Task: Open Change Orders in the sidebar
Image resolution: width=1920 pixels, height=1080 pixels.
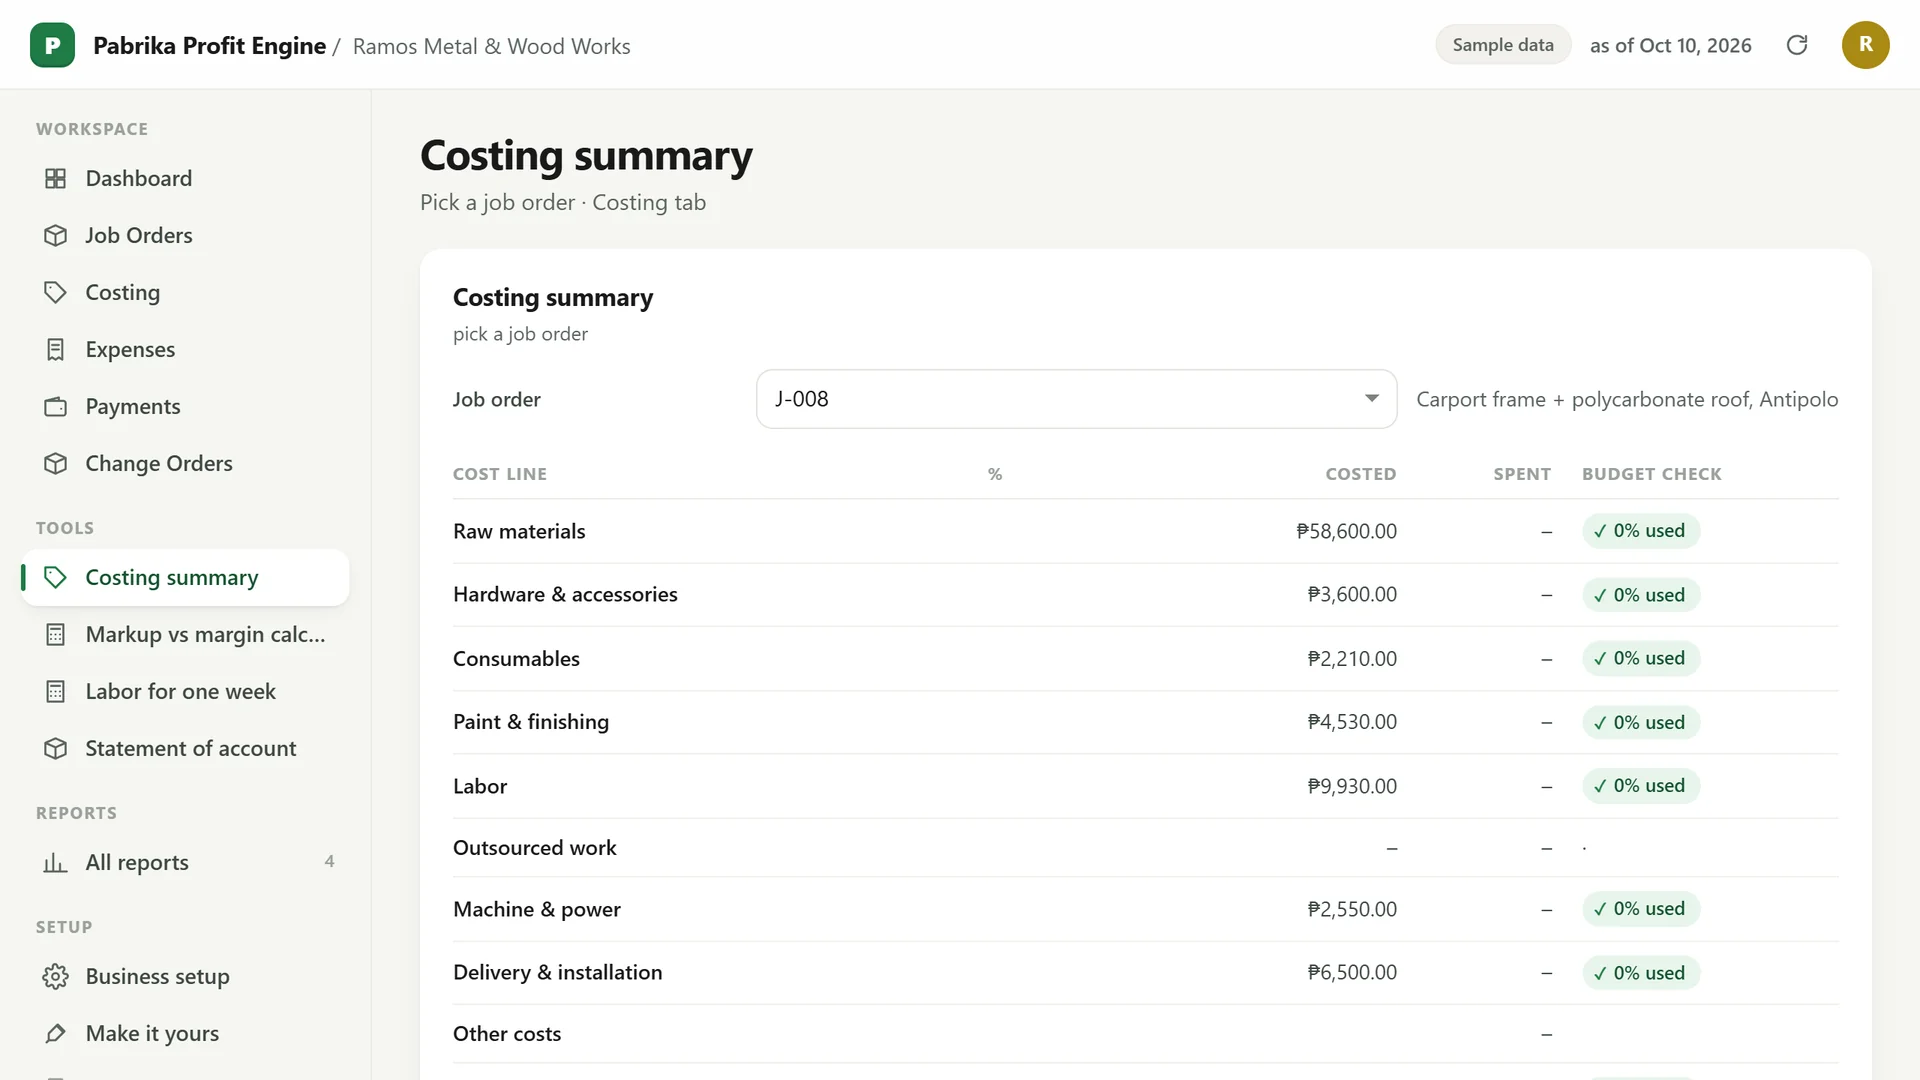Action: point(185,463)
